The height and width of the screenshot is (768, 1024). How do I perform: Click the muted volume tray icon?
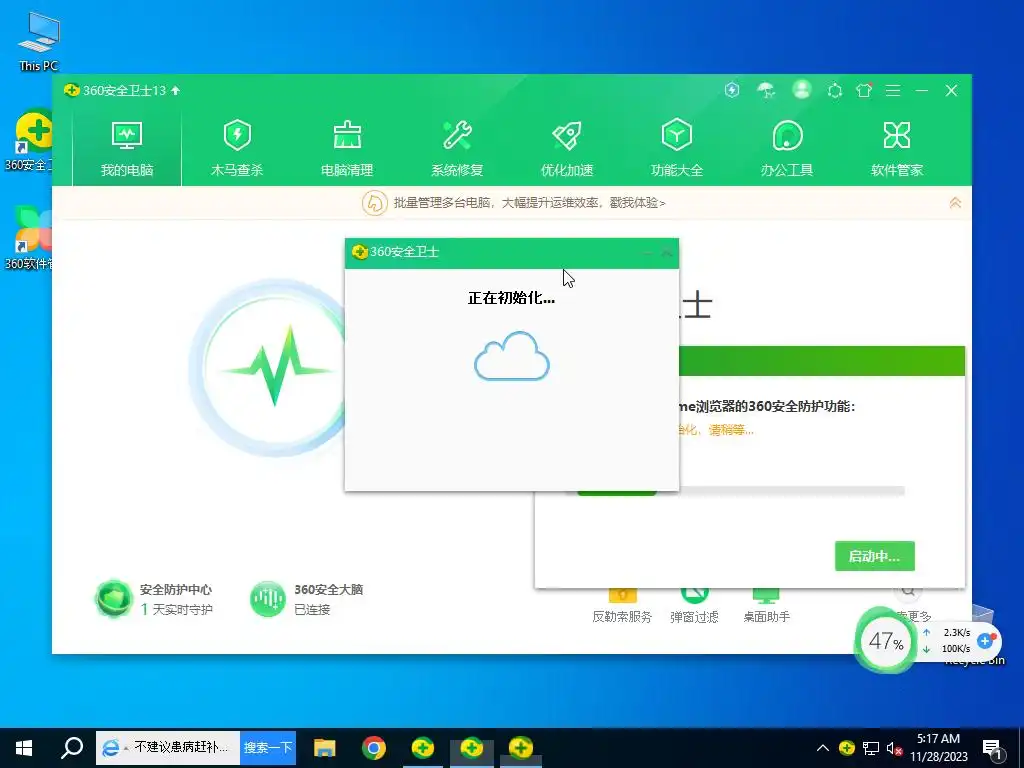pos(895,748)
